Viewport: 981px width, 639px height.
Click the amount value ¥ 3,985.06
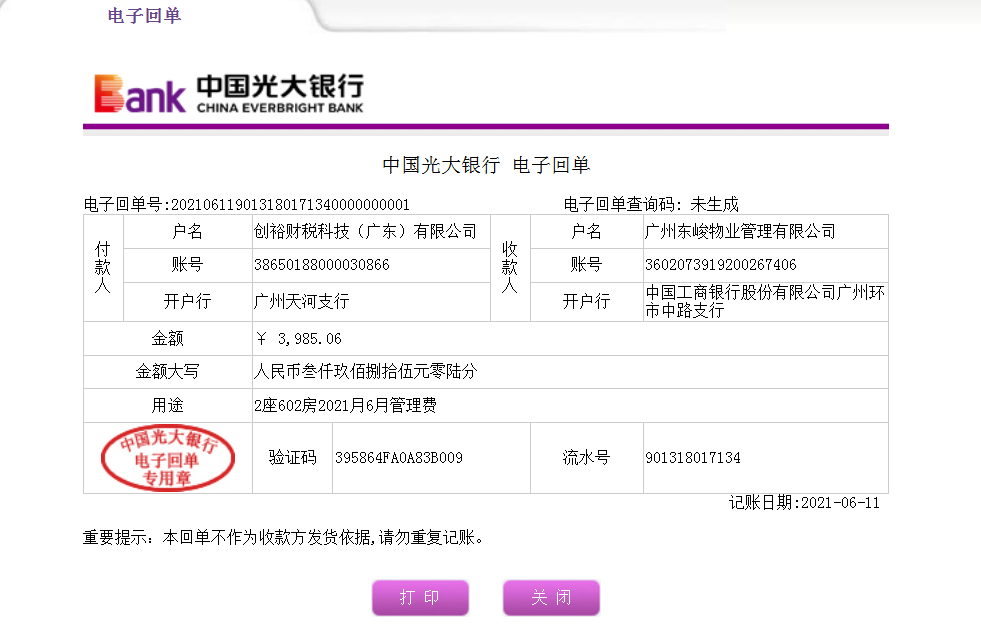click(x=299, y=339)
